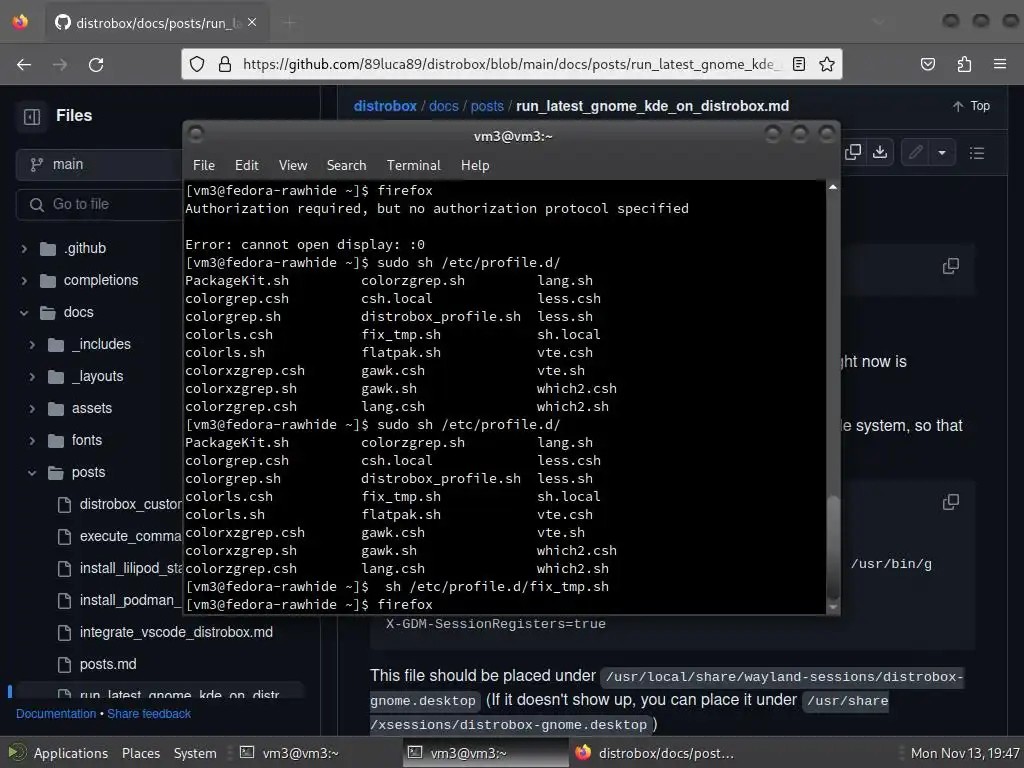Expand the _includes folder

(x=32, y=344)
